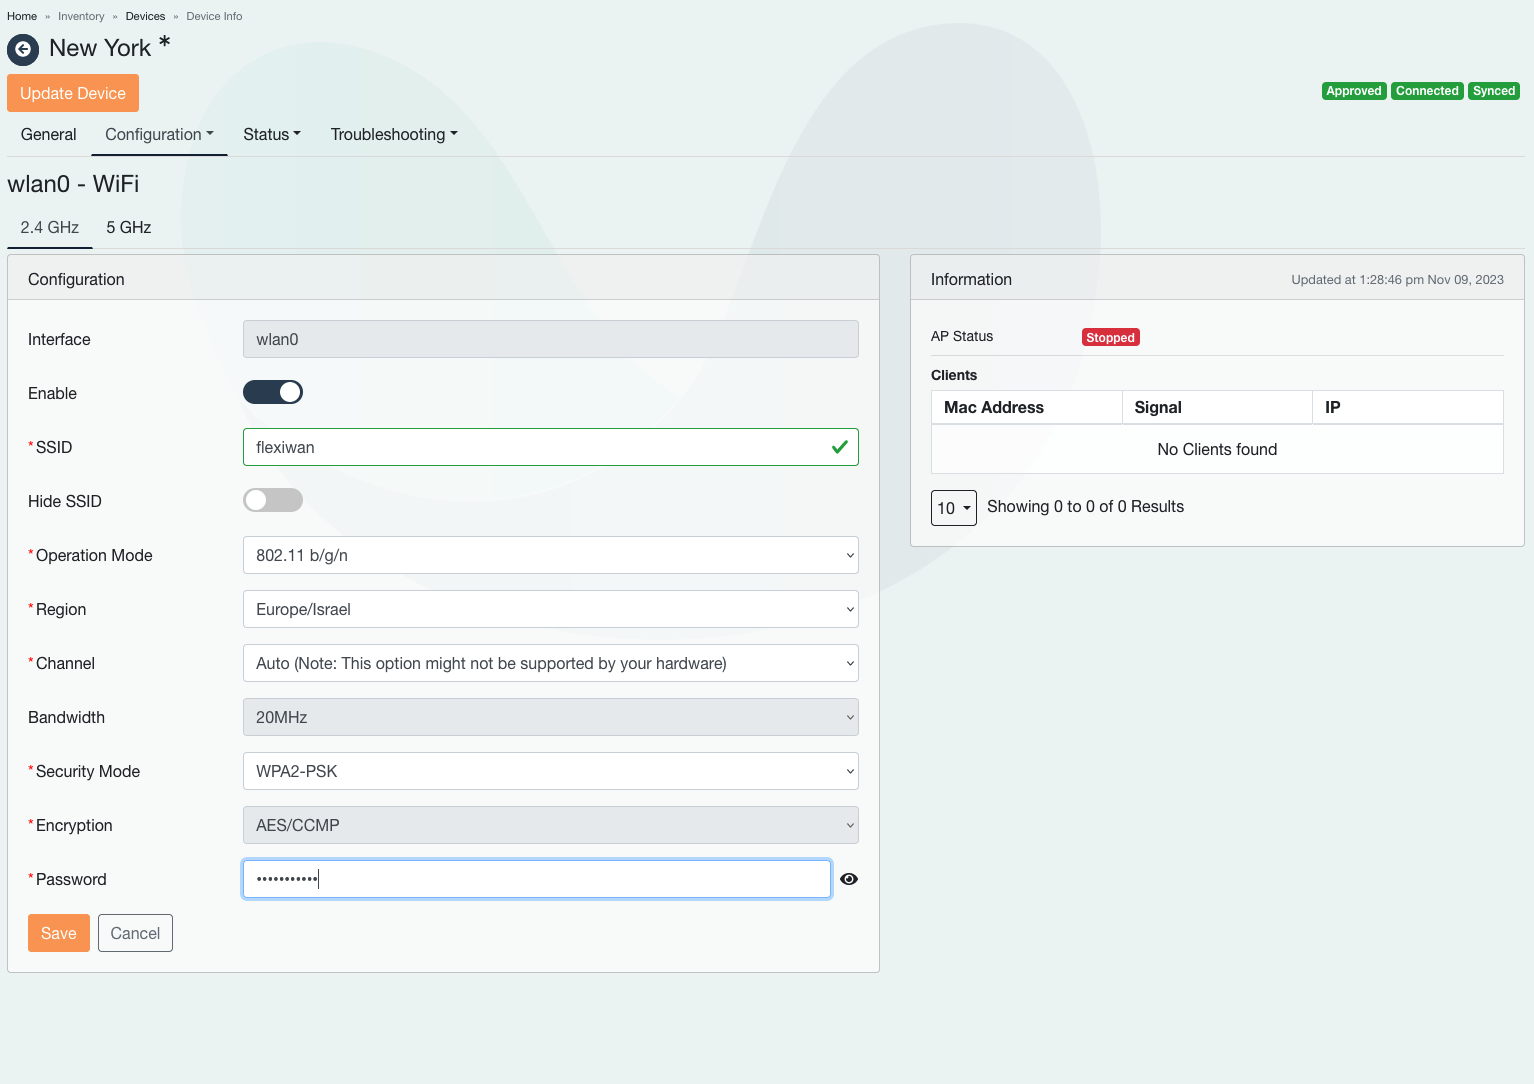The height and width of the screenshot is (1084, 1534).
Task: Open the Channel selection dropdown
Action: 550,663
